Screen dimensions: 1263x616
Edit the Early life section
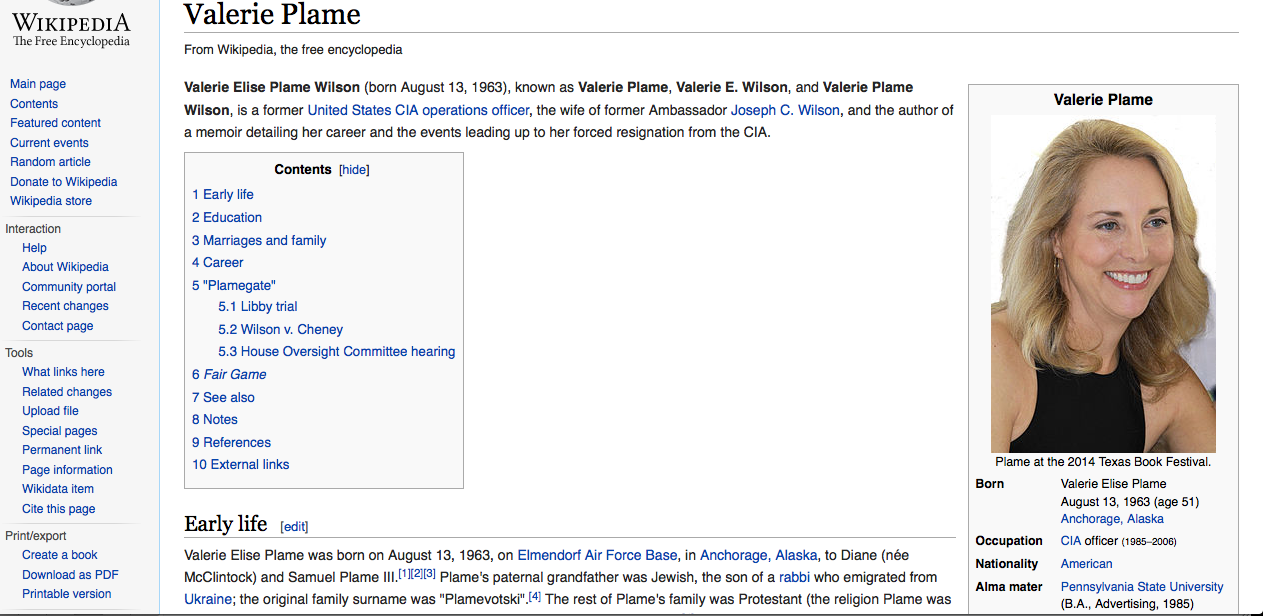click(295, 527)
